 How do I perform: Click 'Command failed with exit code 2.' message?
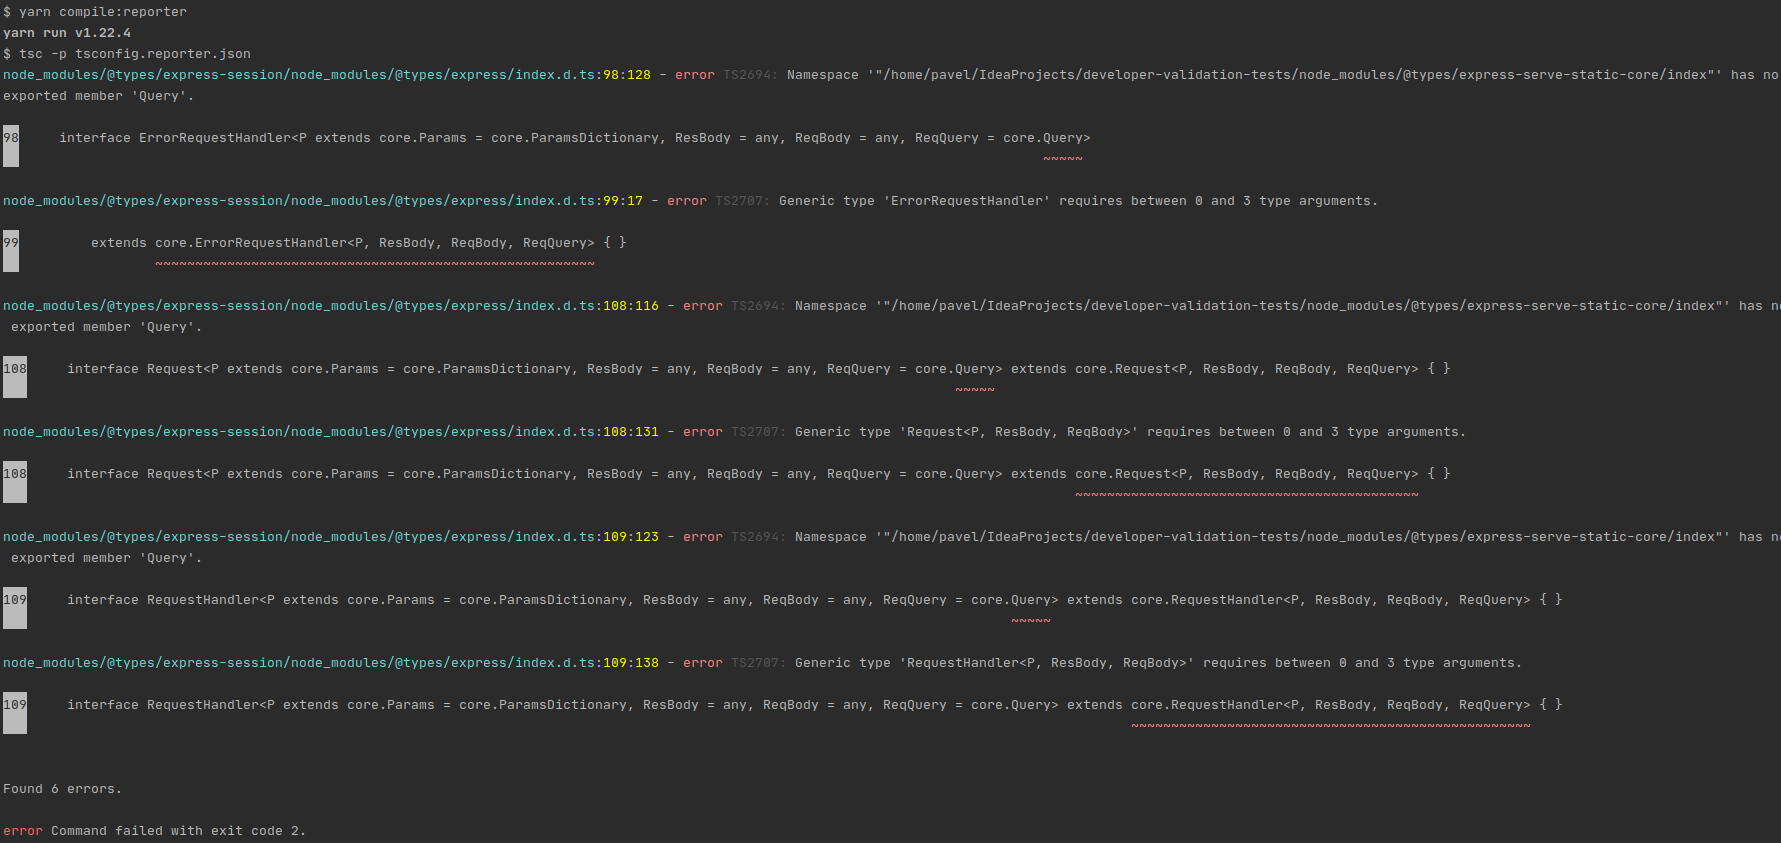178,831
